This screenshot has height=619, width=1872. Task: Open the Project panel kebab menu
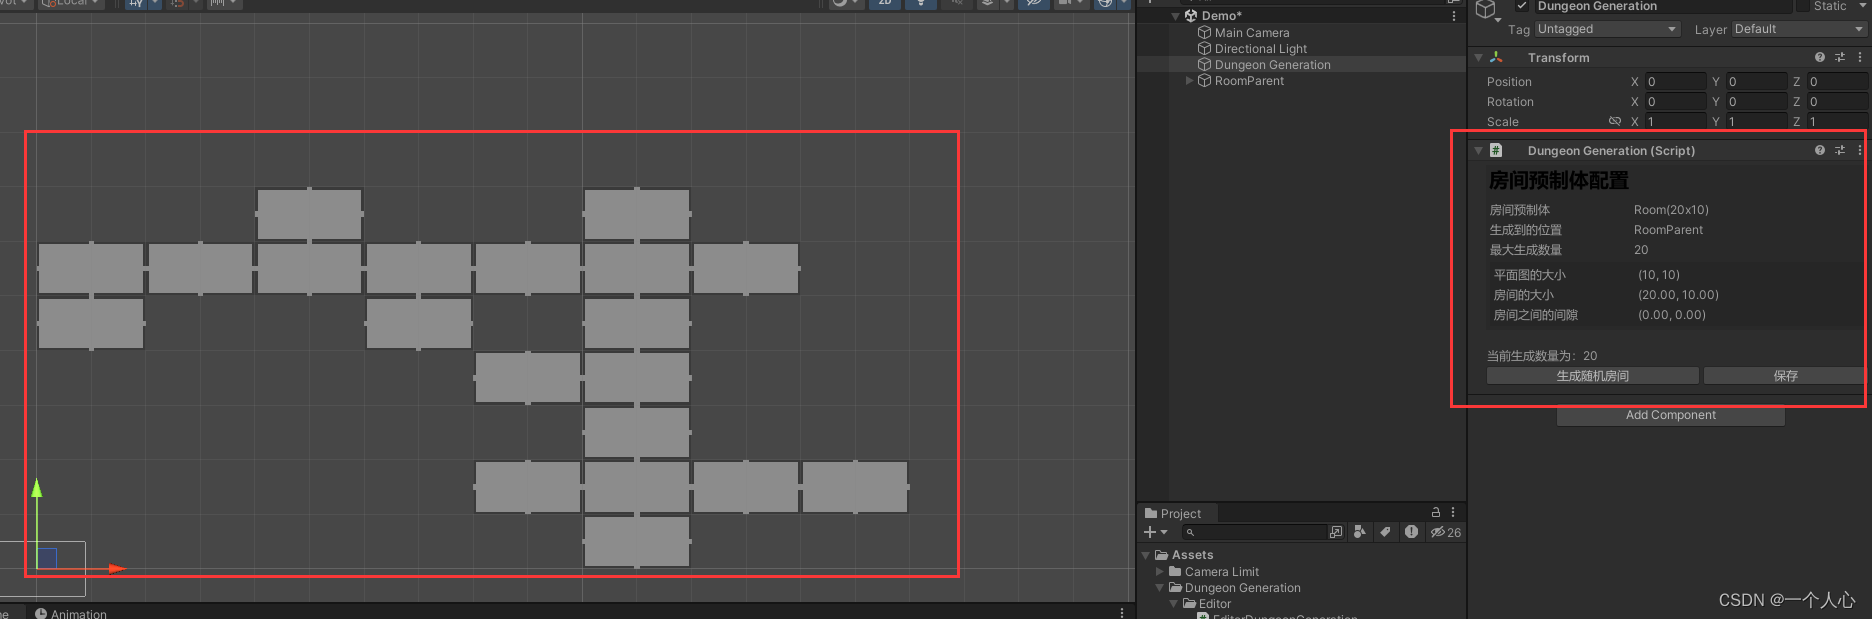coord(1453,512)
